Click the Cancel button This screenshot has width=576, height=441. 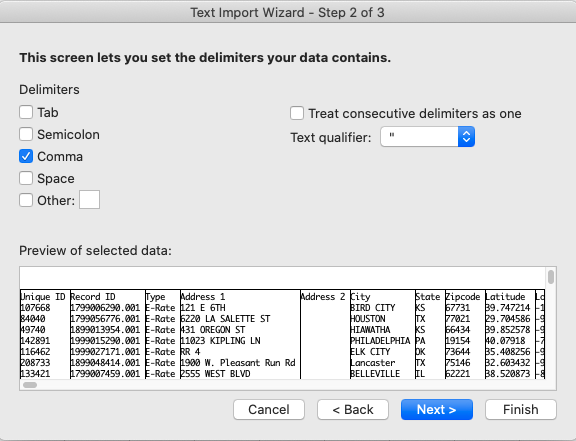(x=269, y=409)
